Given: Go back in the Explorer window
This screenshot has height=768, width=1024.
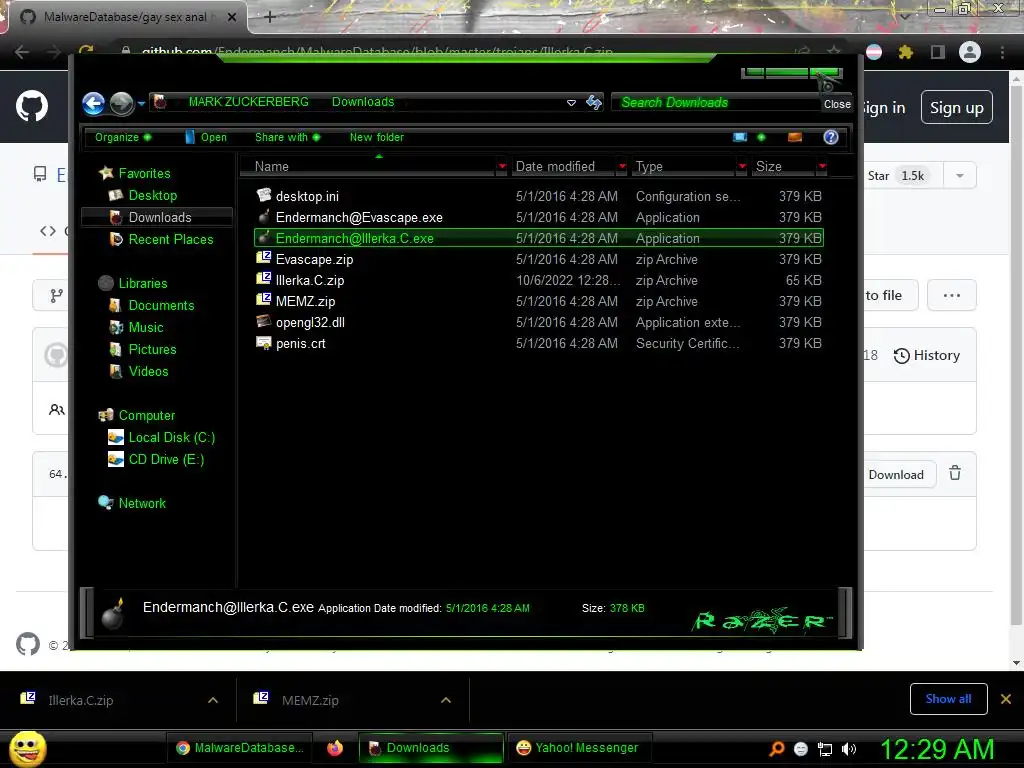Looking at the screenshot, I should [93, 103].
